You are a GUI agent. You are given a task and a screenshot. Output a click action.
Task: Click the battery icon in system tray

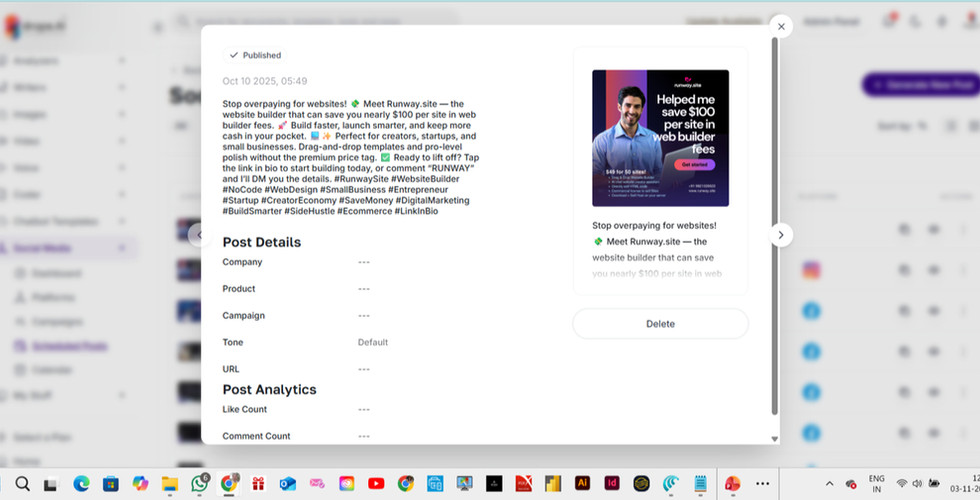tap(934, 484)
